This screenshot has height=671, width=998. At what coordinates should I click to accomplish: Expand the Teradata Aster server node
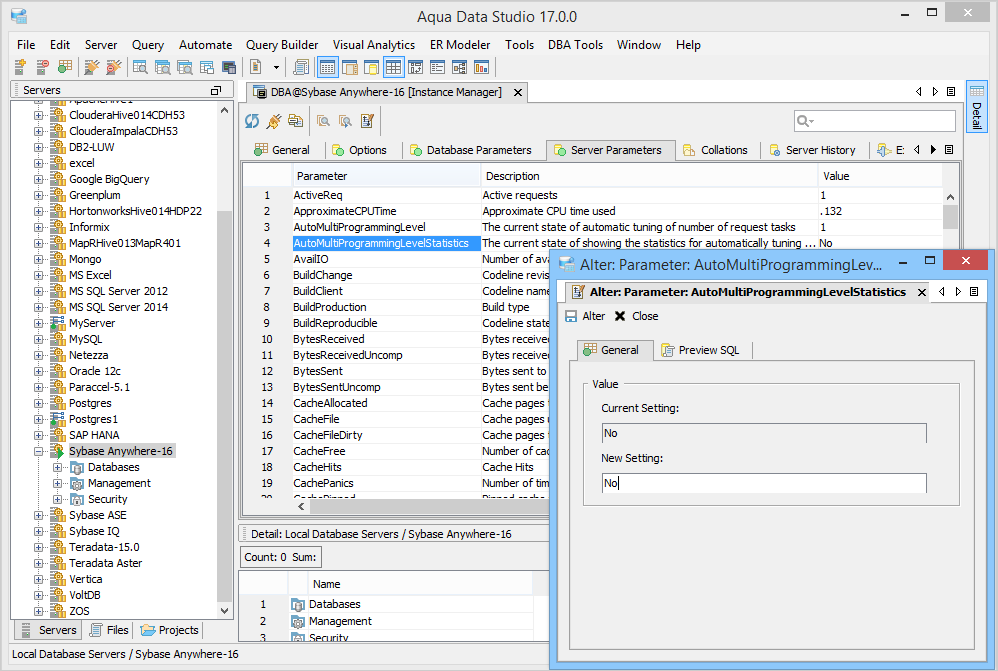tap(38, 563)
